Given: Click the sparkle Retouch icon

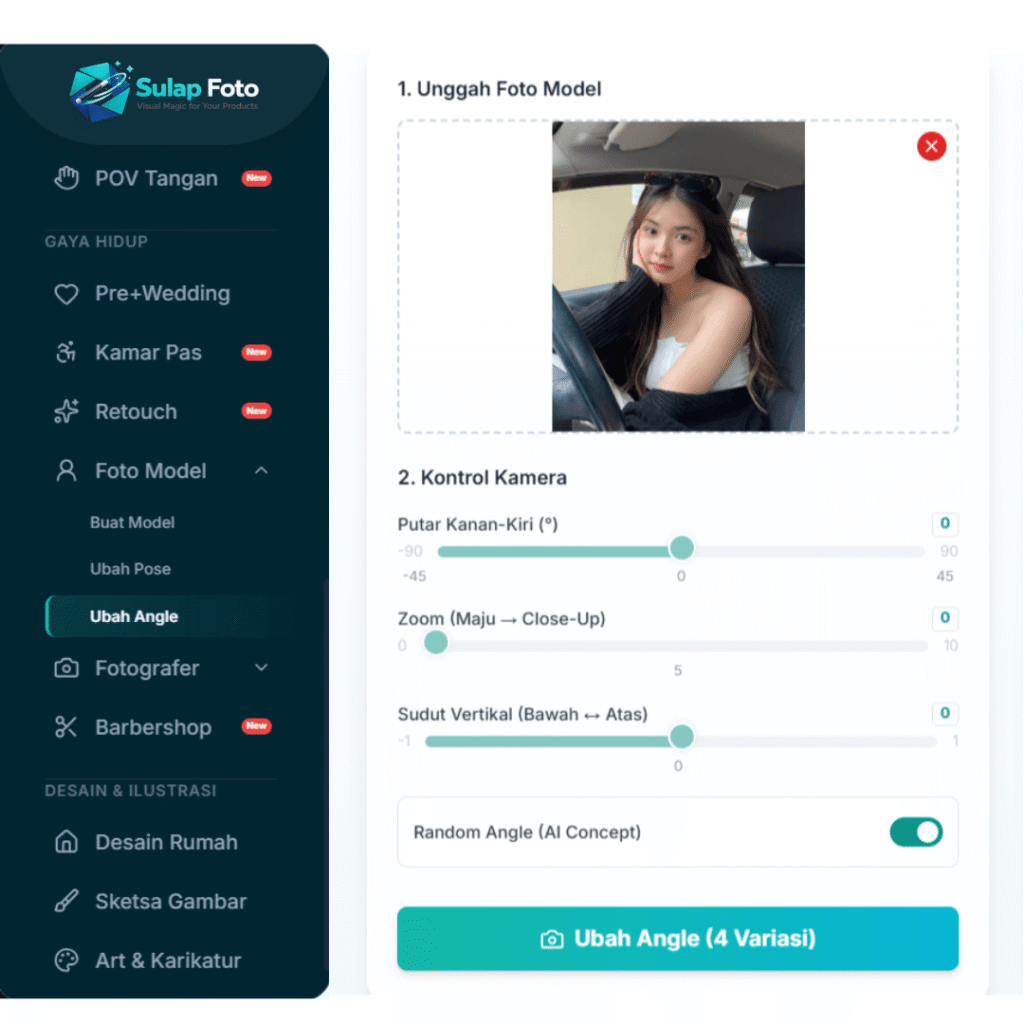Looking at the screenshot, I should [x=66, y=411].
